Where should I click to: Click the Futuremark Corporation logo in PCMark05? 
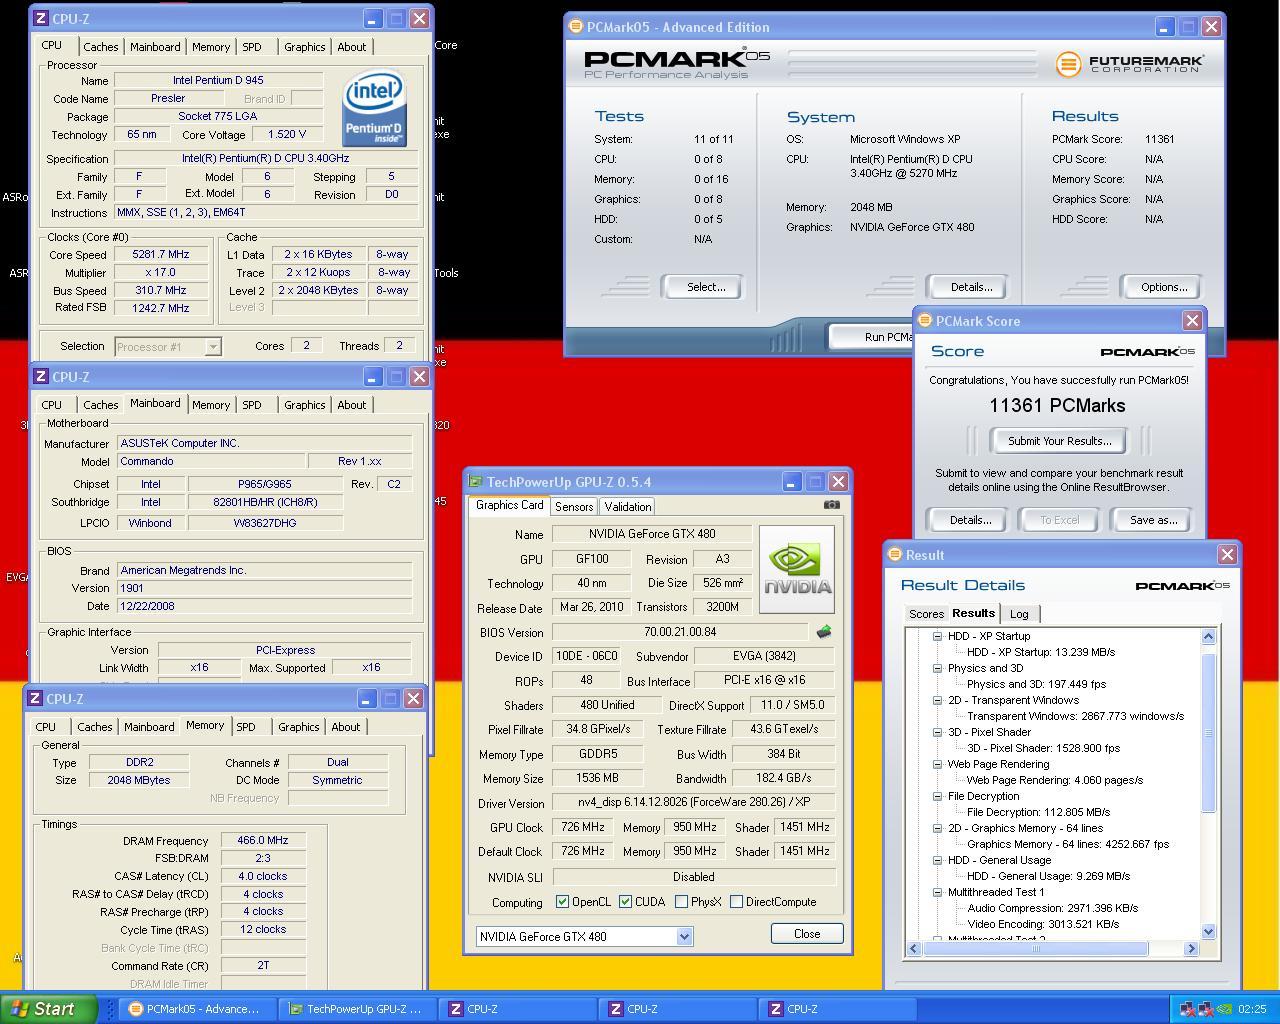click(1129, 64)
